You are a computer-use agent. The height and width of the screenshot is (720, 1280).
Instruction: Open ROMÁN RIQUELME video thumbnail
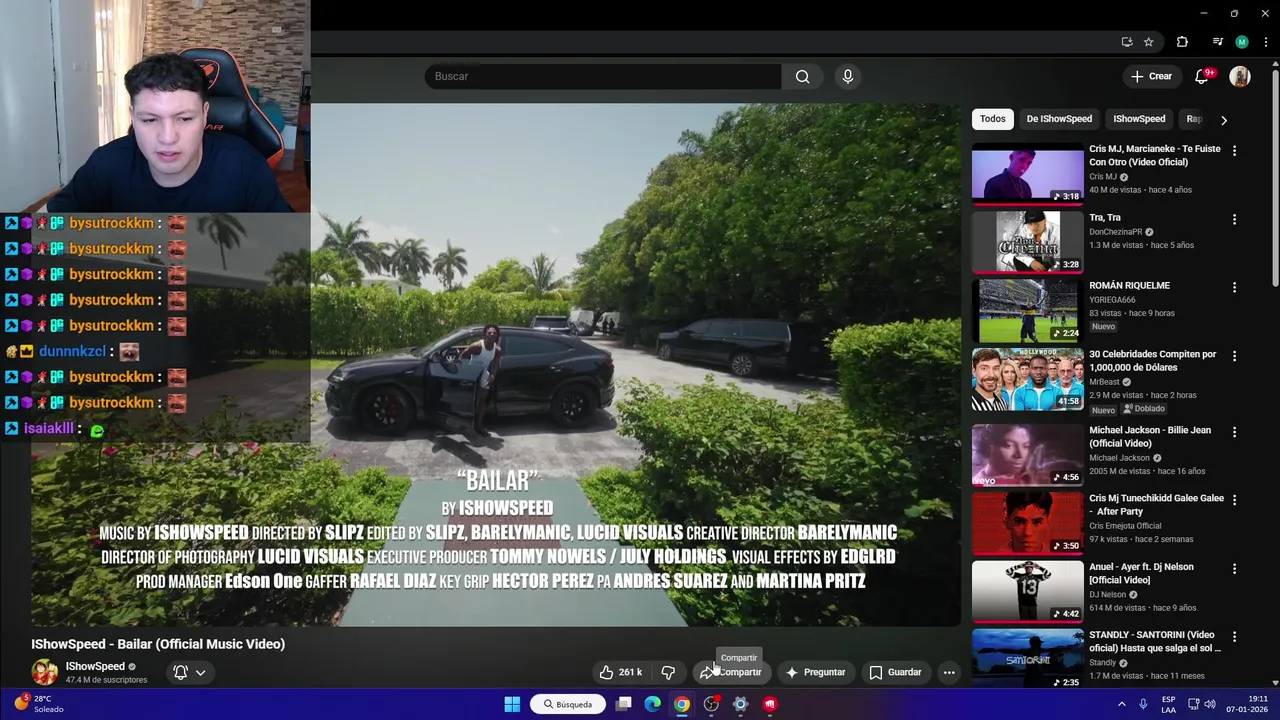1027,310
